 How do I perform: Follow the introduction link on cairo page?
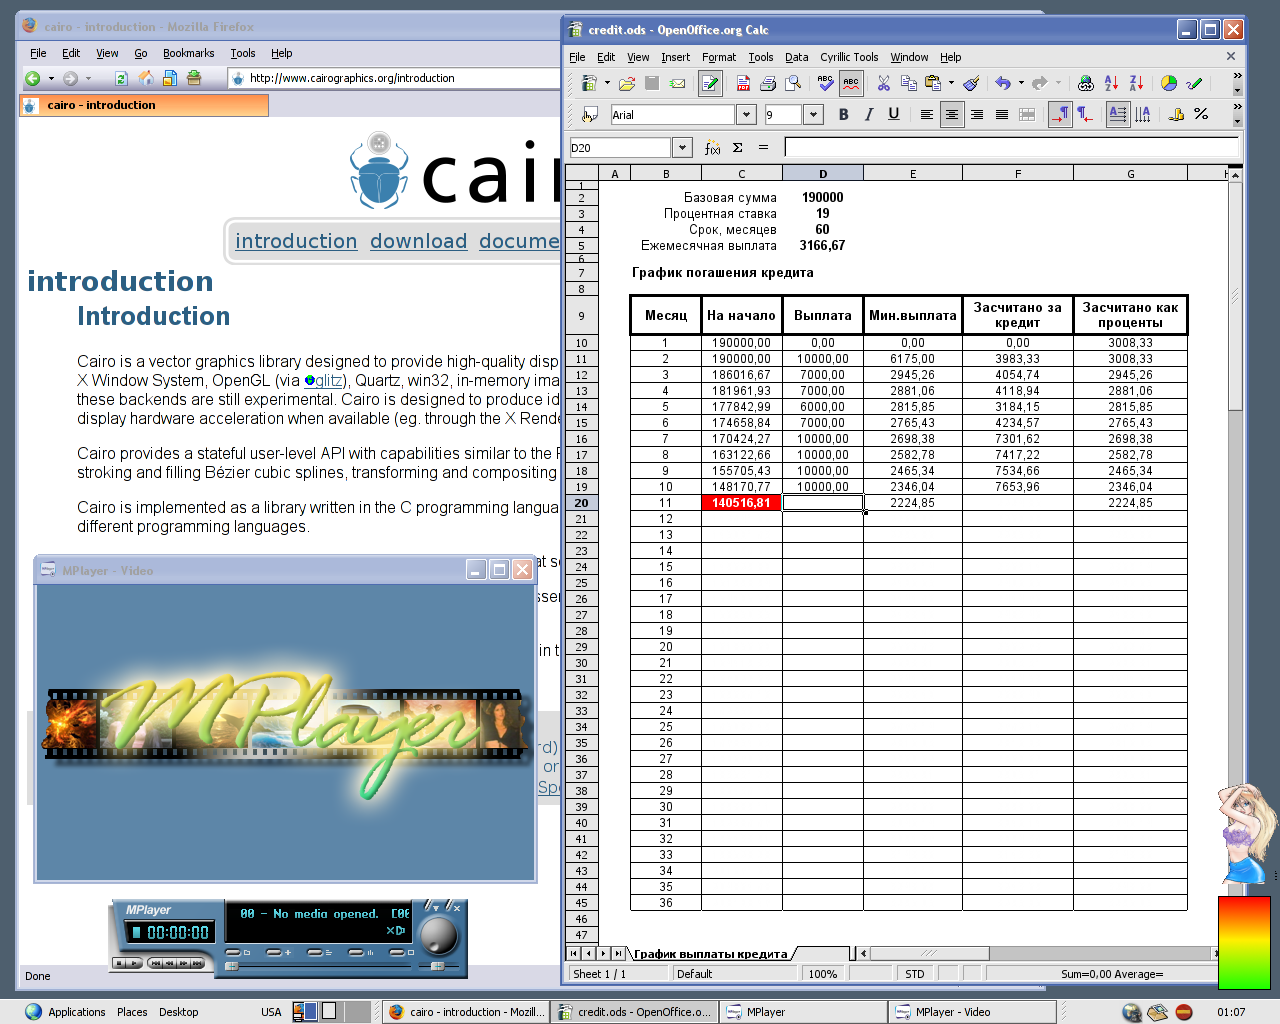click(x=296, y=241)
